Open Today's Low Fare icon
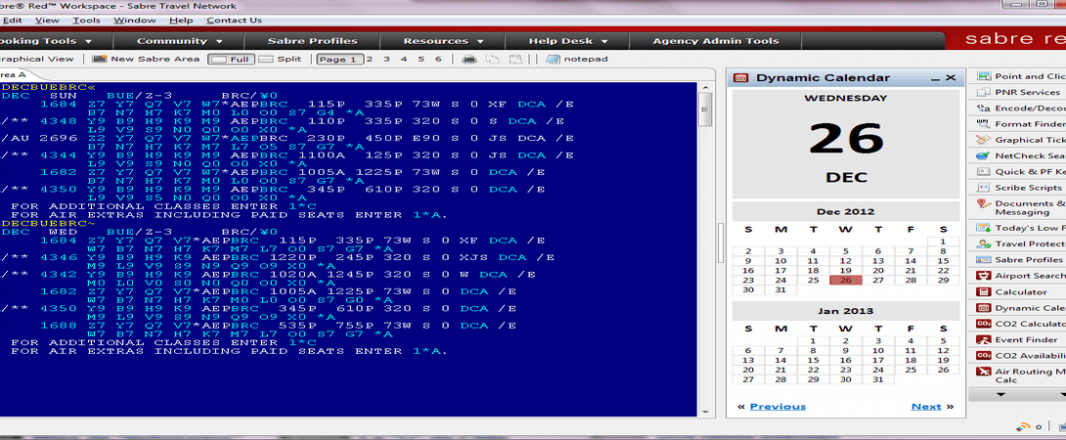 point(983,229)
